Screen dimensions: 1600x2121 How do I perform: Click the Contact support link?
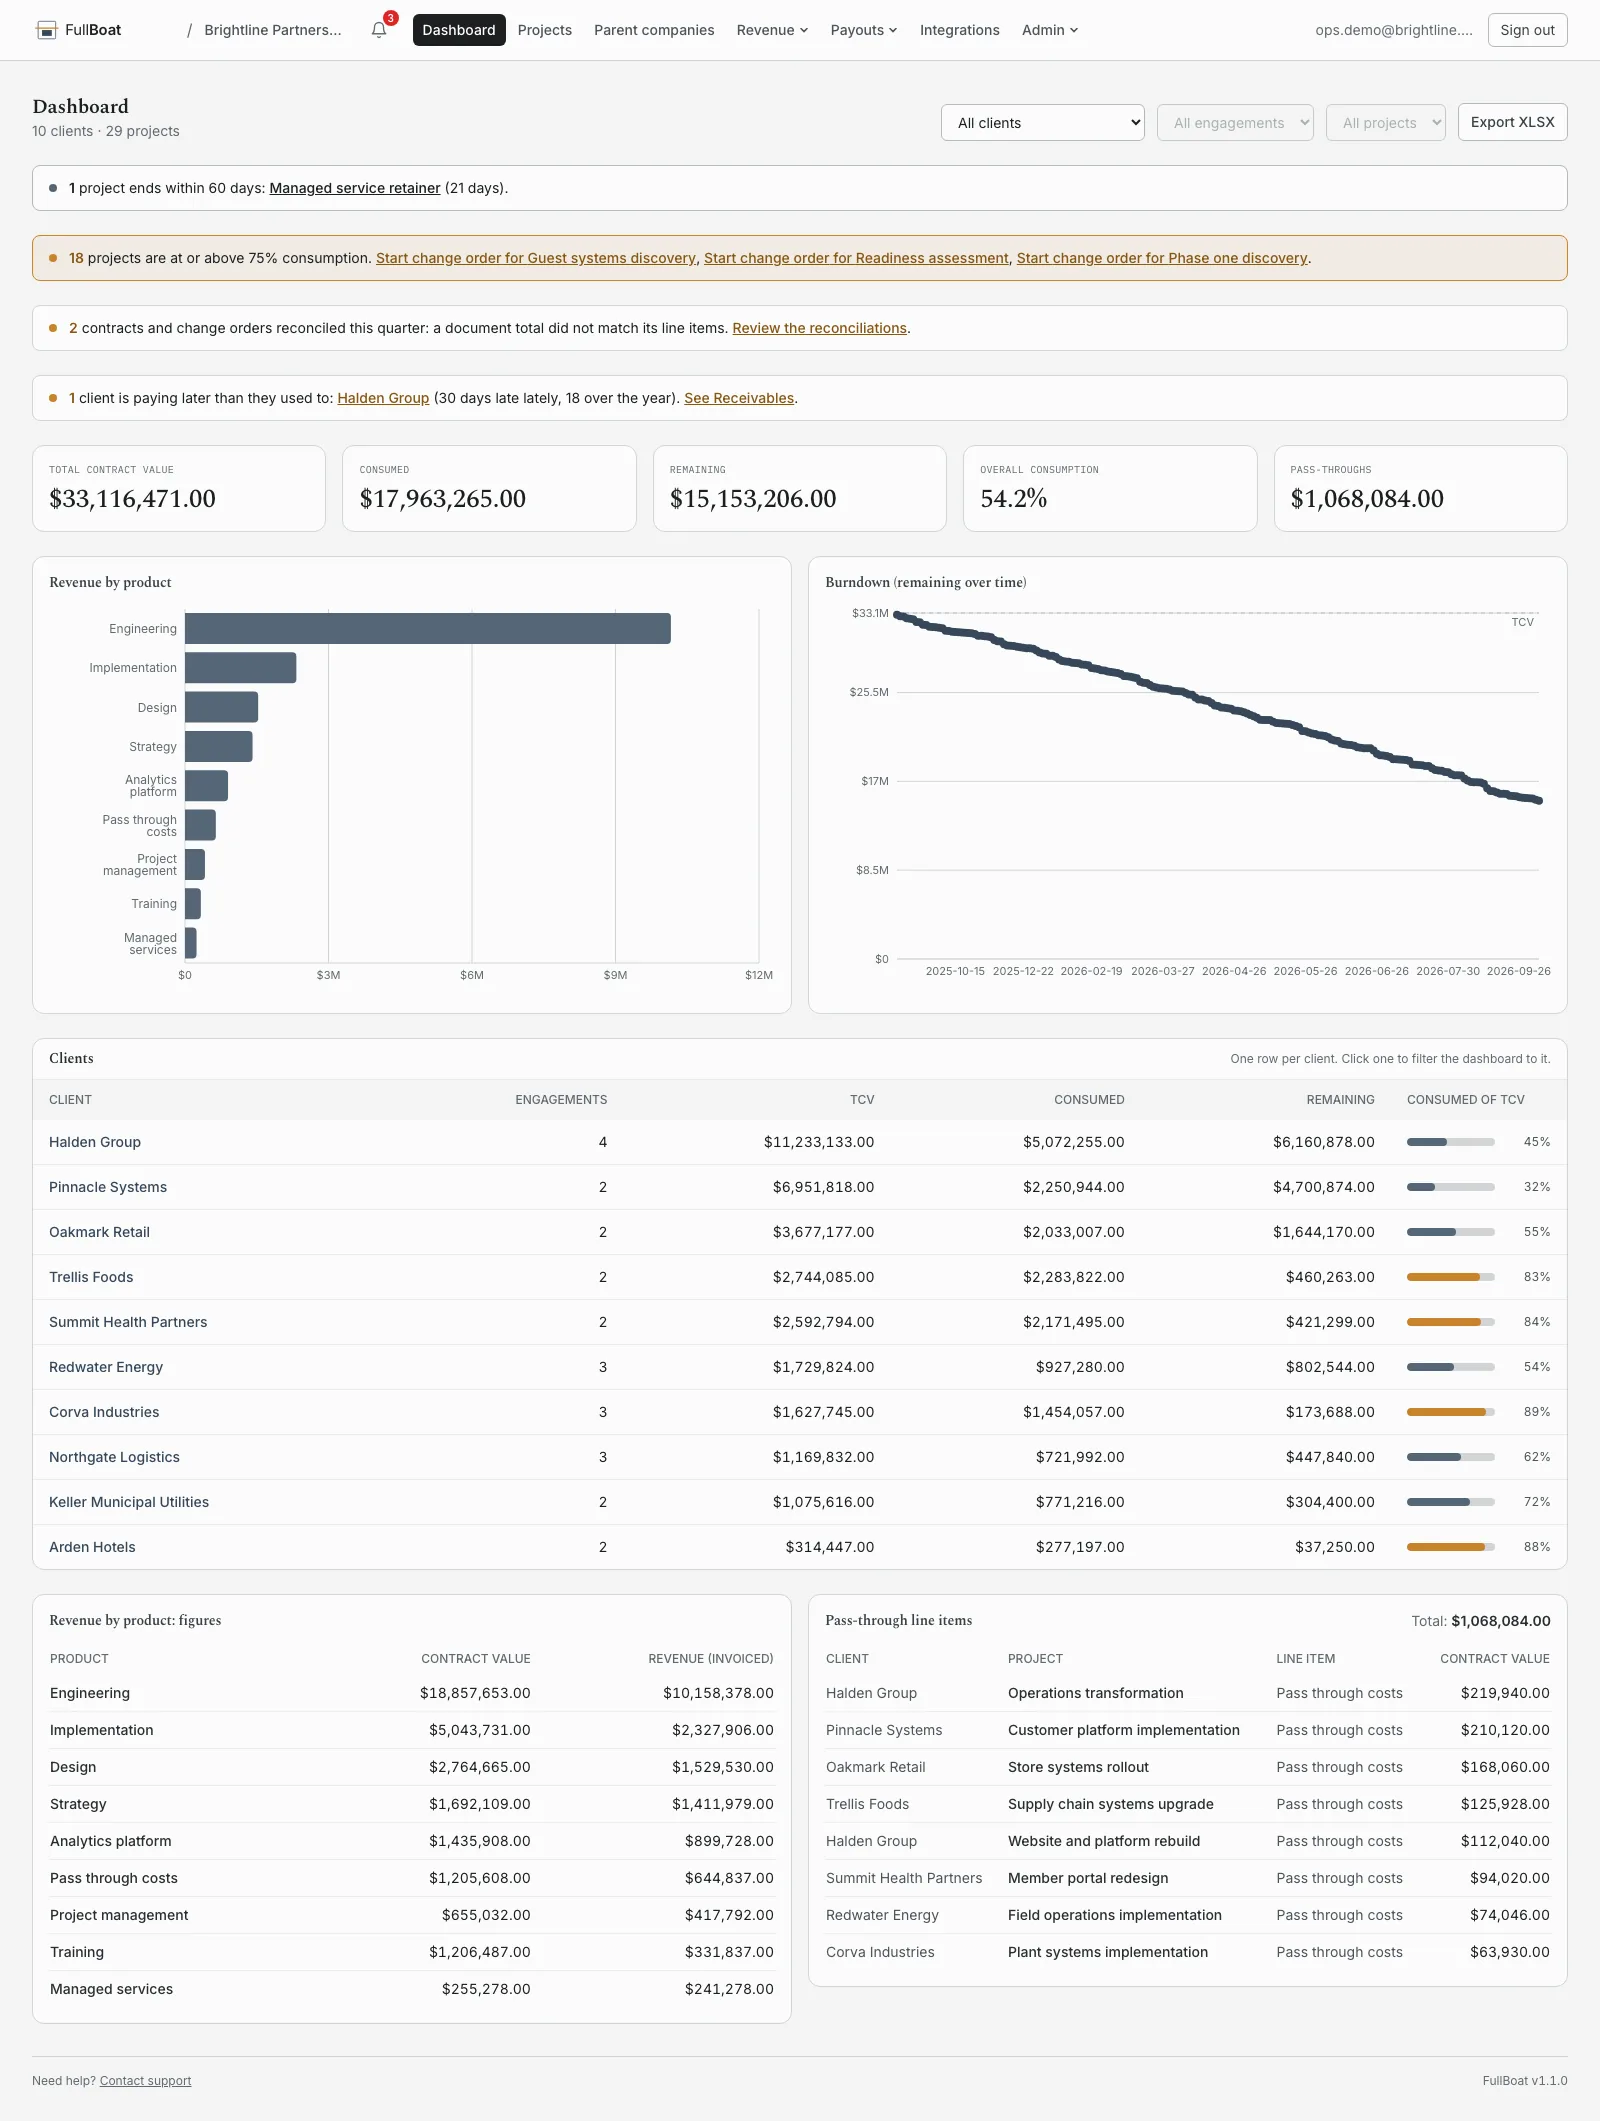pyautogui.click(x=145, y=2081)
